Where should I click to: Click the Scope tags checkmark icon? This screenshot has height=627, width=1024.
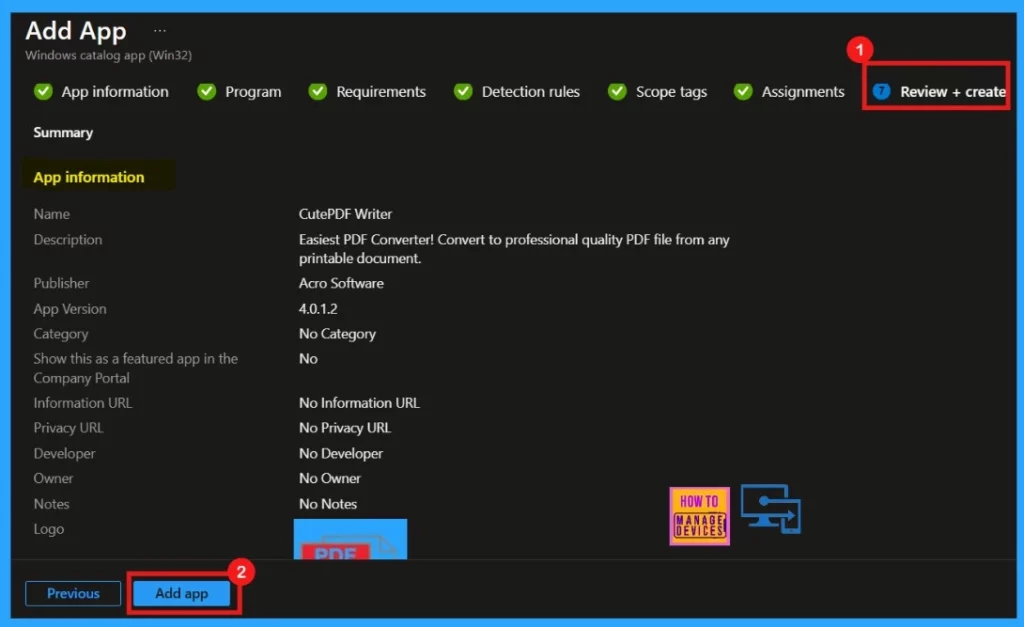tap(617, 91)
